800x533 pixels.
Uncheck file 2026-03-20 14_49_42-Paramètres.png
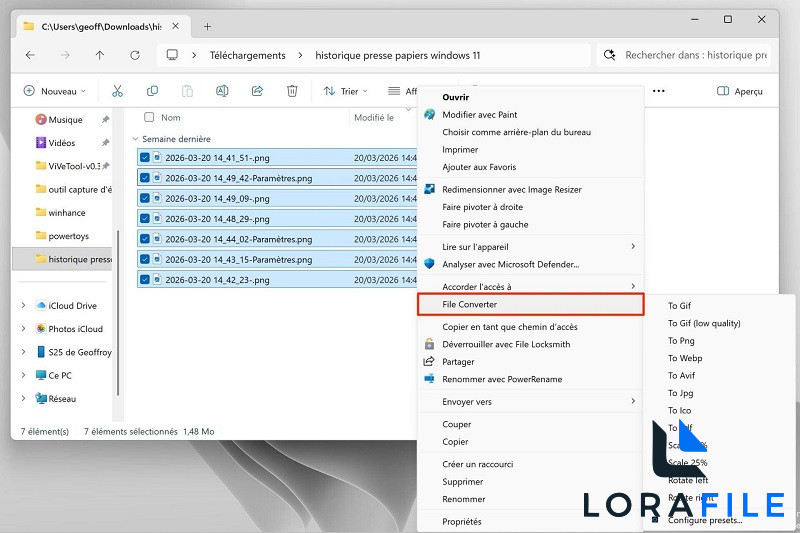point(145,178)
